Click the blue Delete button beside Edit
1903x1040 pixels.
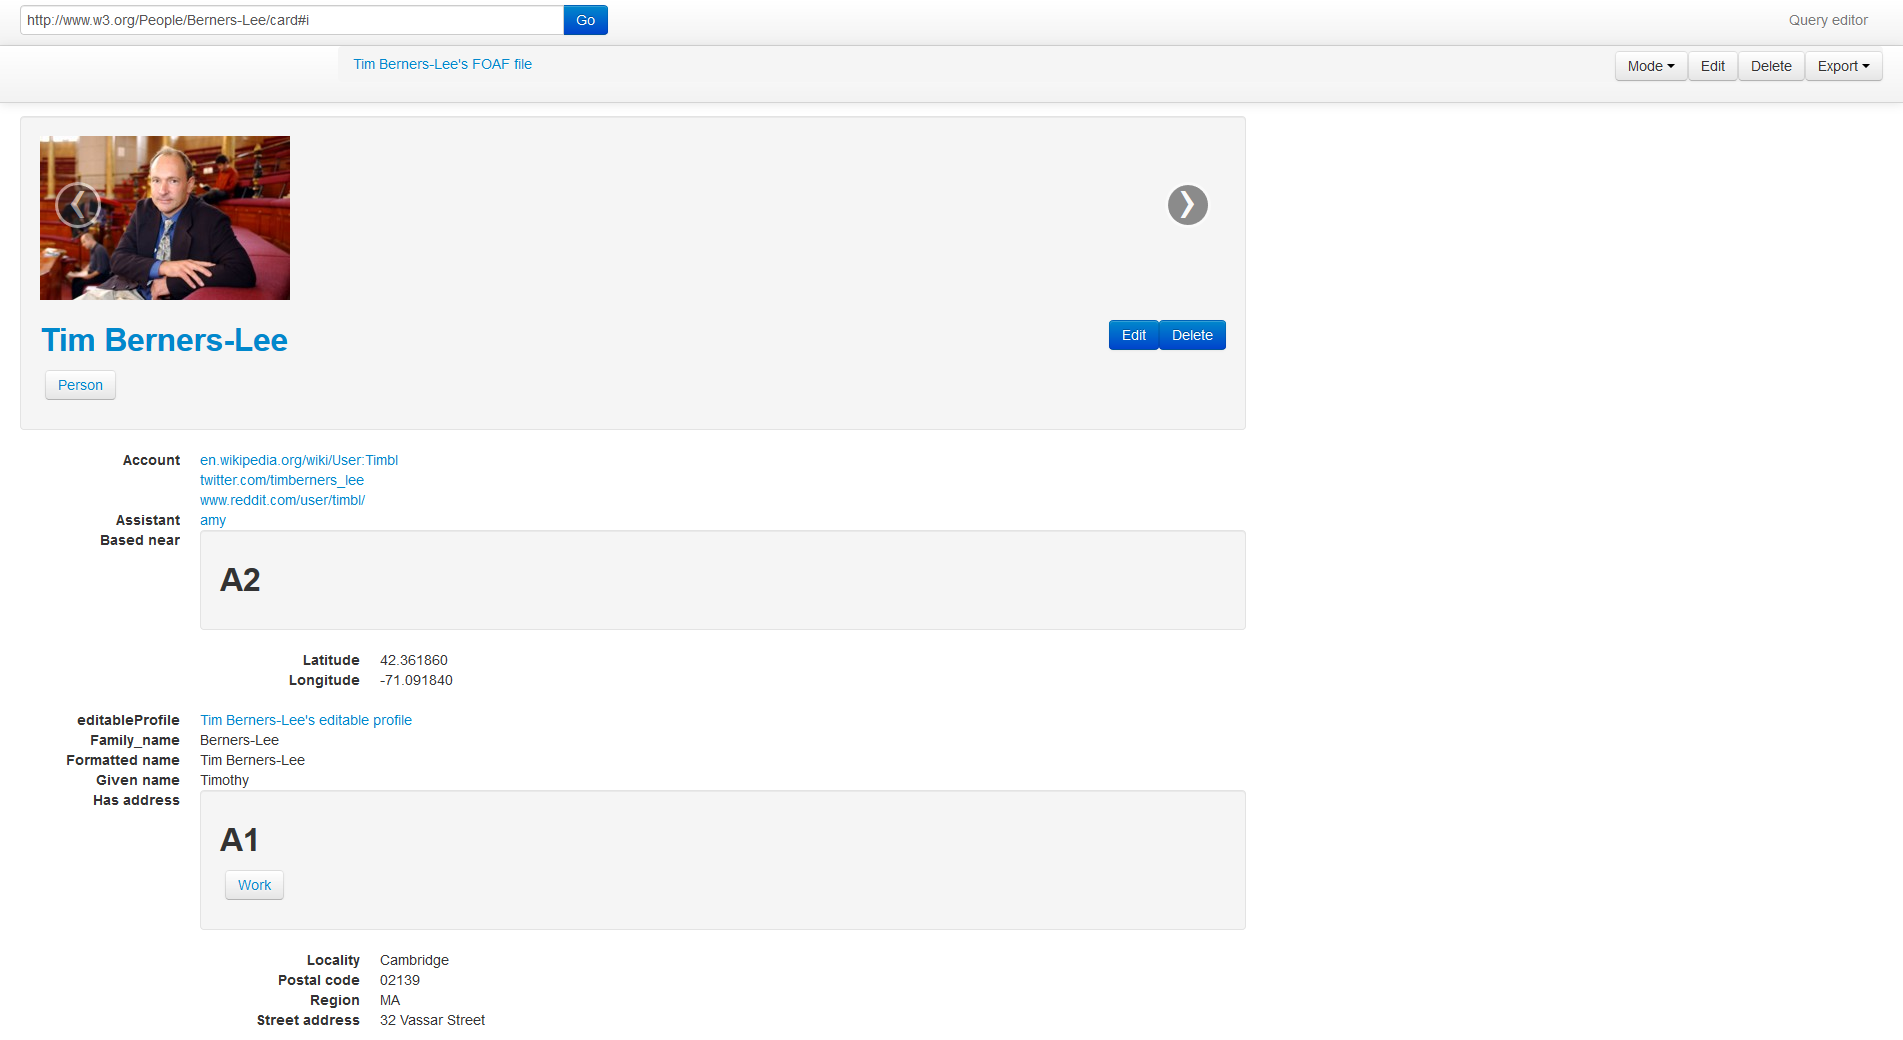pos(1192,334)
